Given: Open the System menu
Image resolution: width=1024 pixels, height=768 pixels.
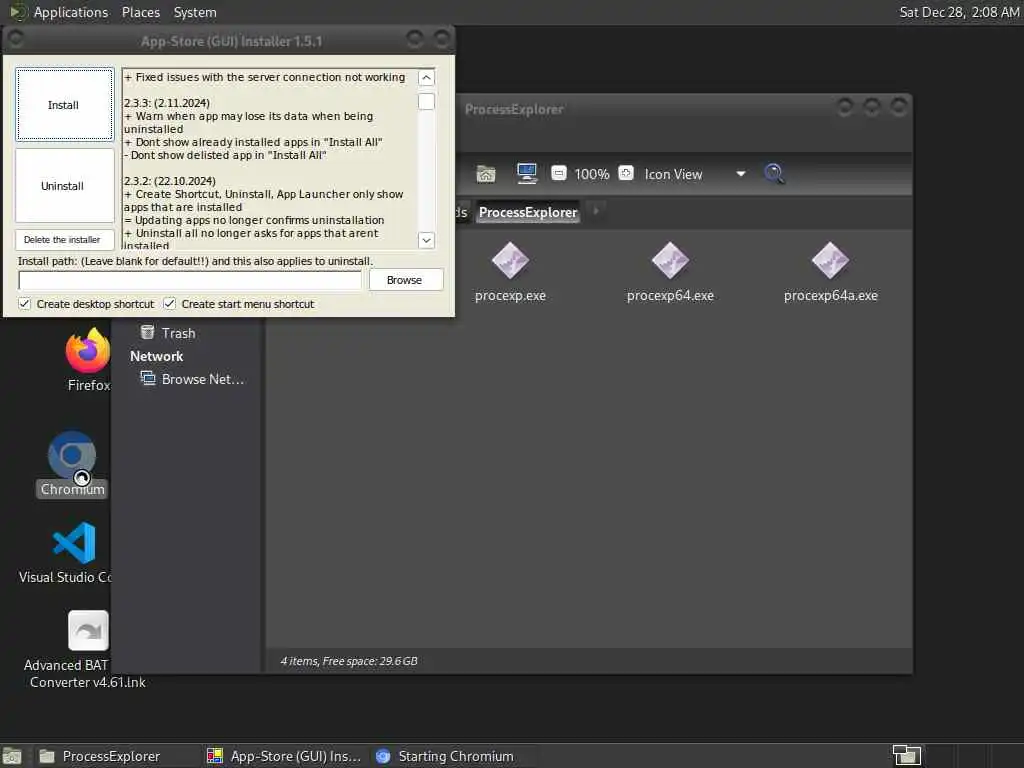Looking at the screenshot, I should 195,12.
